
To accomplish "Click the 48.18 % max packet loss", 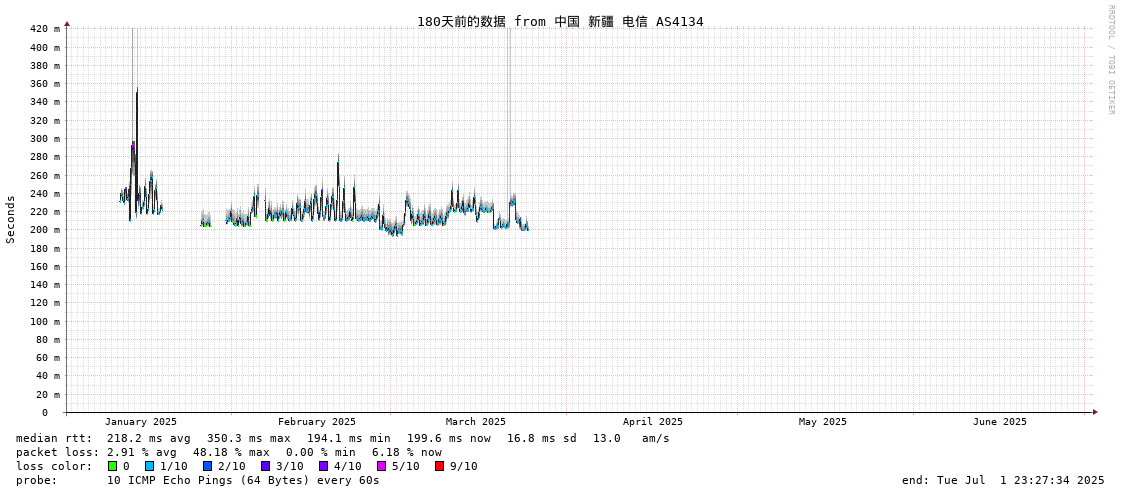I will pos(232,453).
